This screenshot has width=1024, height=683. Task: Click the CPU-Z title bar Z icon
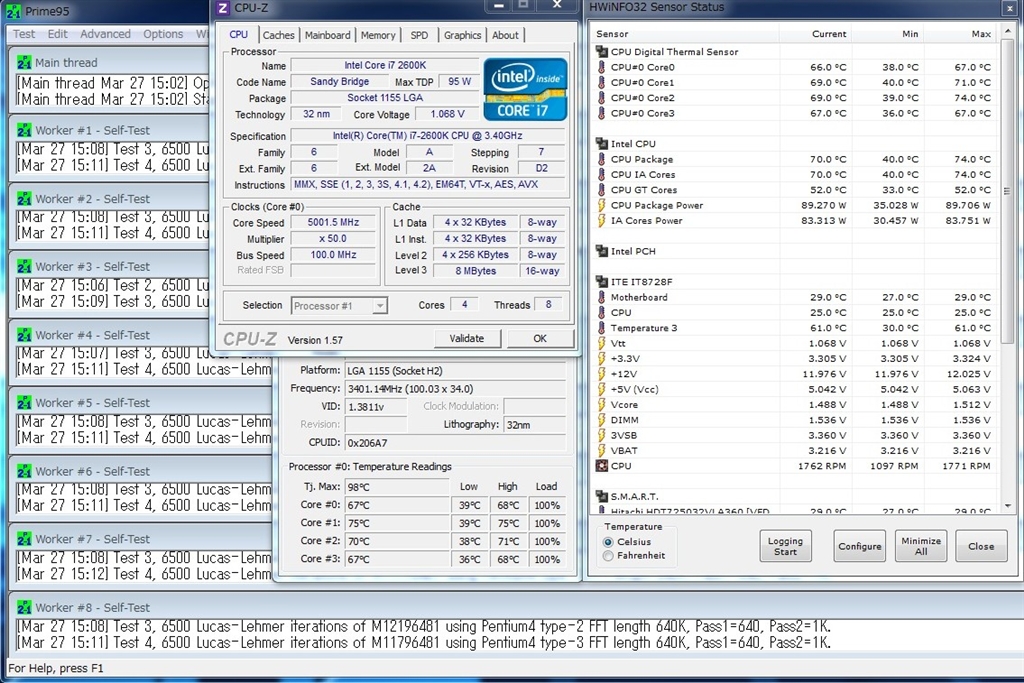click(223, 8)
